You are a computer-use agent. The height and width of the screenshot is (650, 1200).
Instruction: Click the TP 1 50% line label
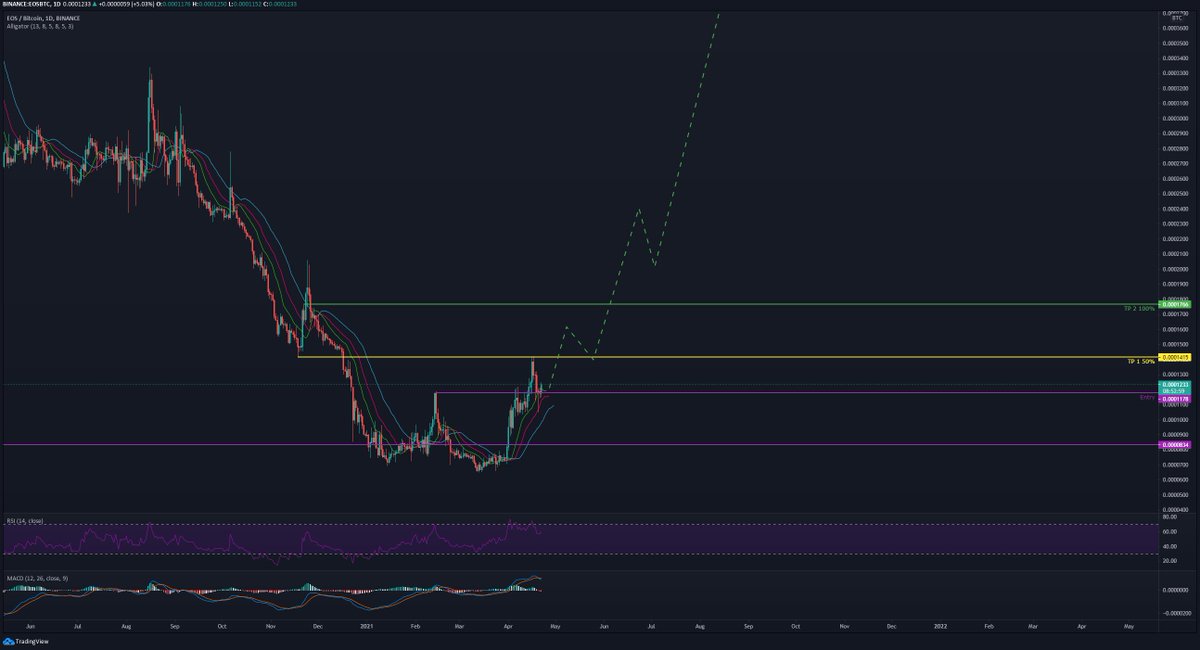click(x=1141, y=361)
